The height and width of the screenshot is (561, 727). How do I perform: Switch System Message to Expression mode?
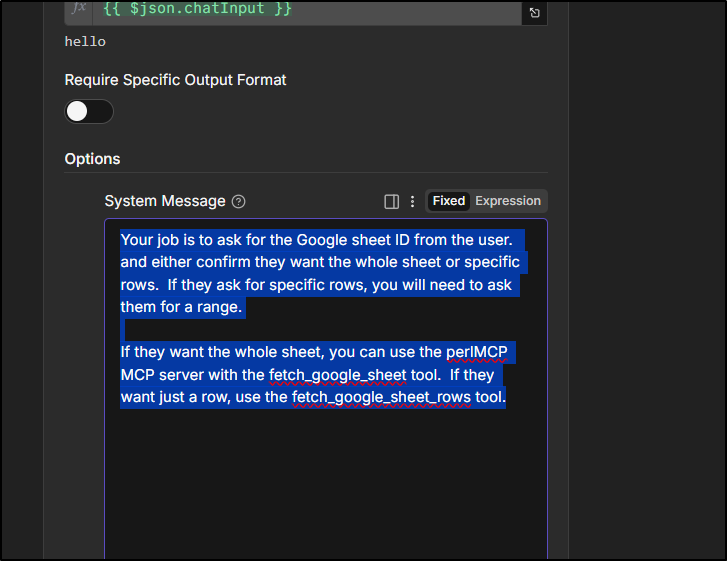point(507,201)
